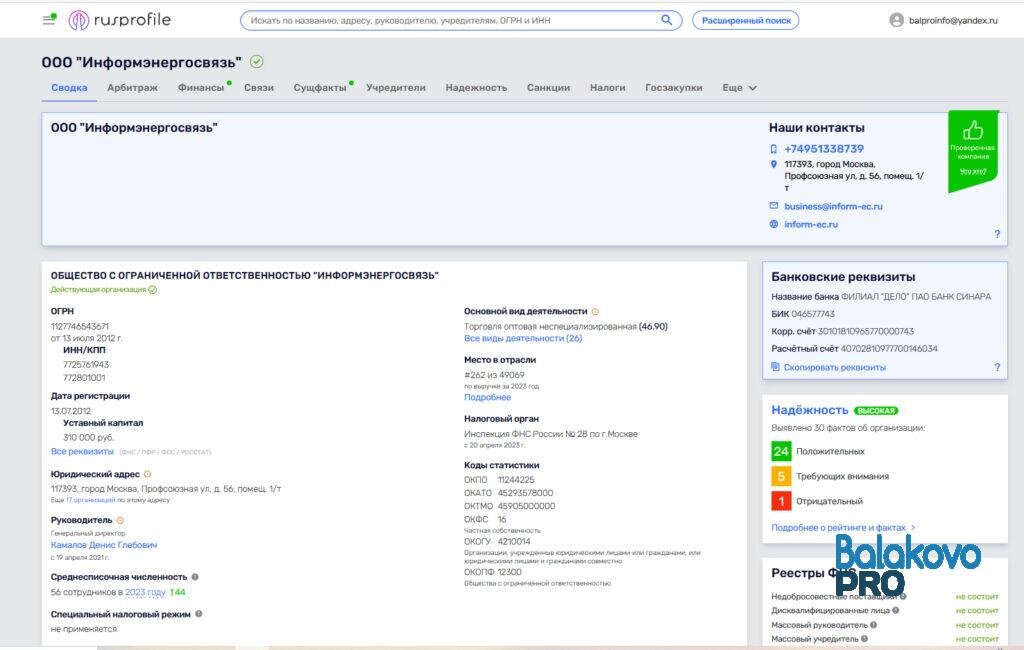Click the Надёжность heading link
The height and width of the screenshot is (650, 1024).
pos(810,410)
